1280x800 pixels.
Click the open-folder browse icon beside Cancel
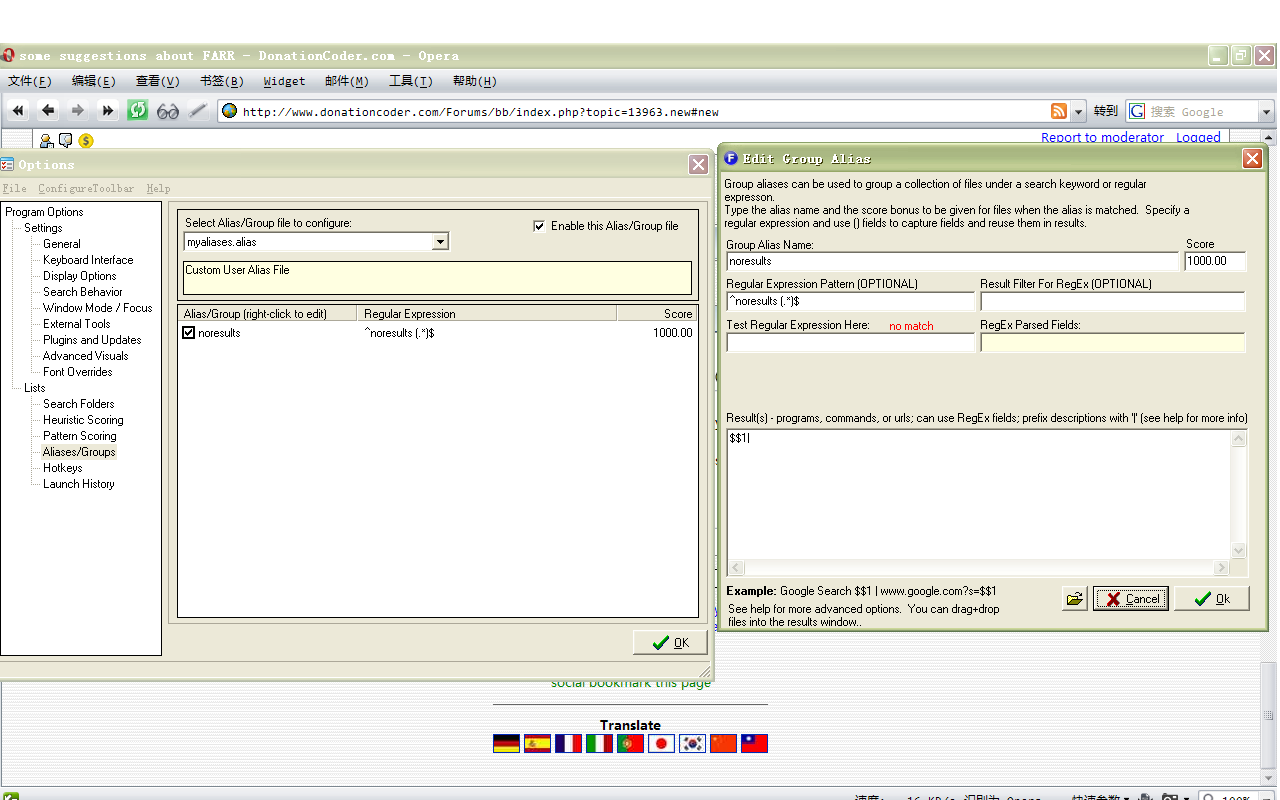(1075, 598)
